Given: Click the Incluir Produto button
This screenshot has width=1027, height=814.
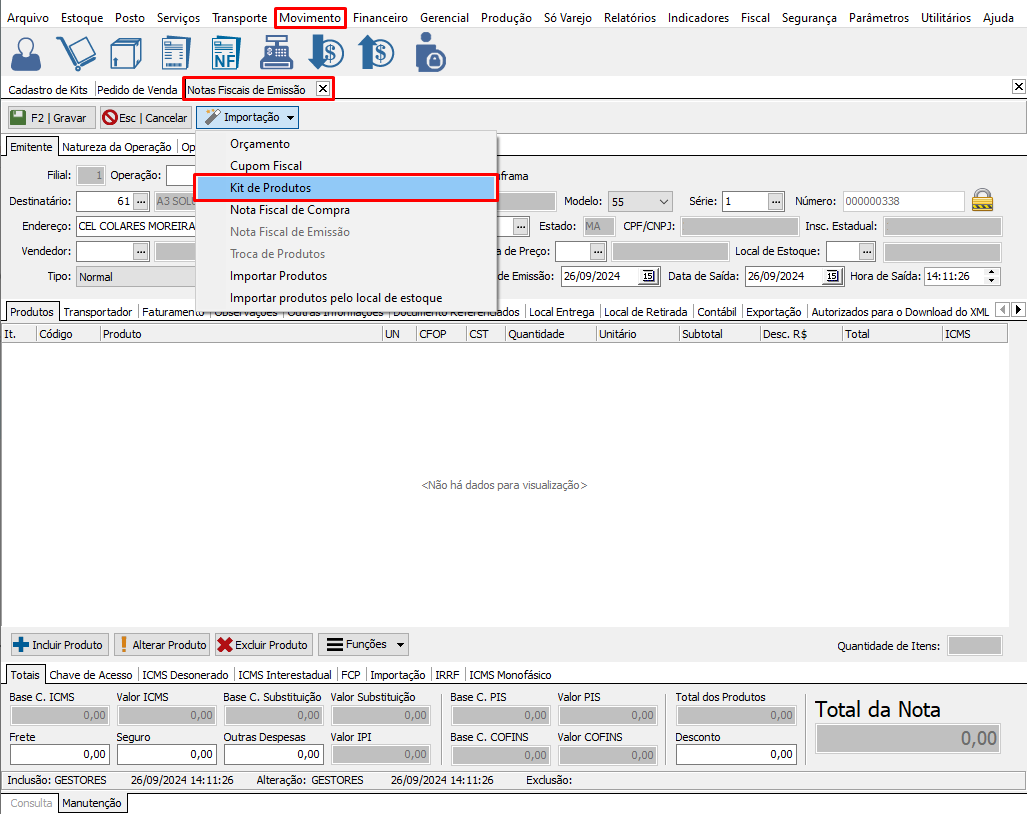Looking at the screenshot, I should [59, 645].
